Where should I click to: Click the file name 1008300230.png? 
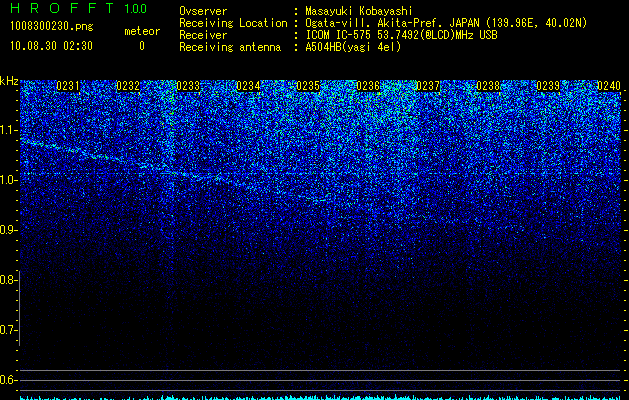coord(52,27)
